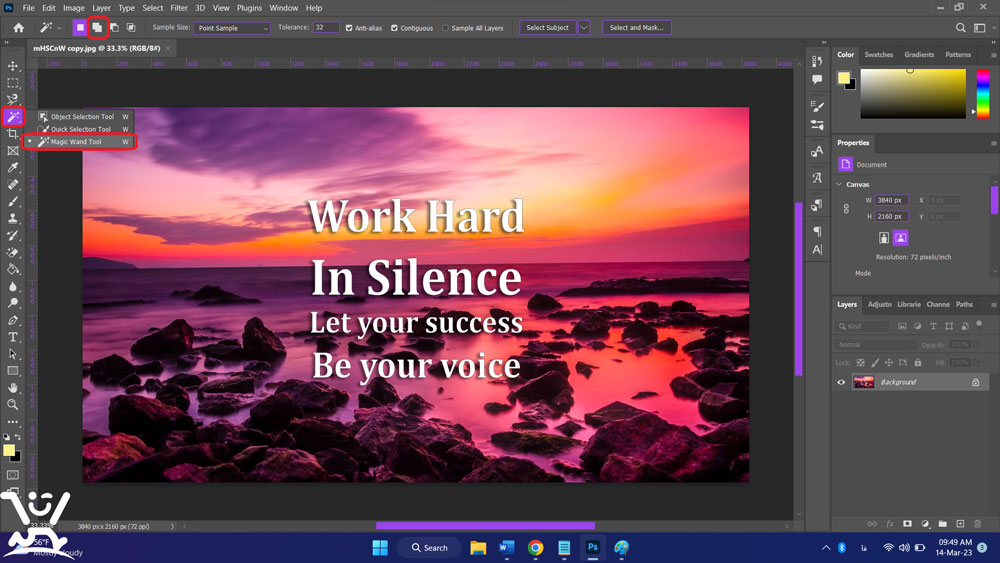Open the Select Subject options arrow
Viewport: 1000px width, 563px height.
tap(584, 27)
